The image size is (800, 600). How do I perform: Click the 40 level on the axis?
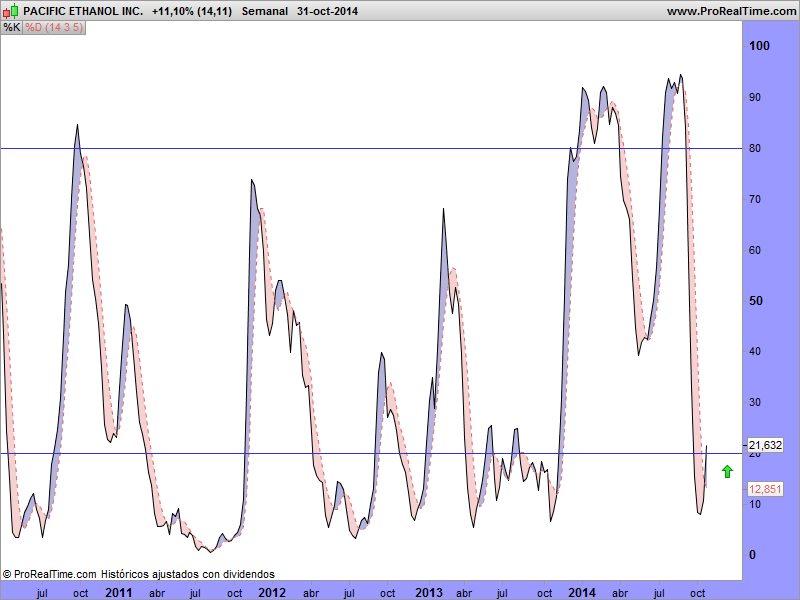pos(755,352)
